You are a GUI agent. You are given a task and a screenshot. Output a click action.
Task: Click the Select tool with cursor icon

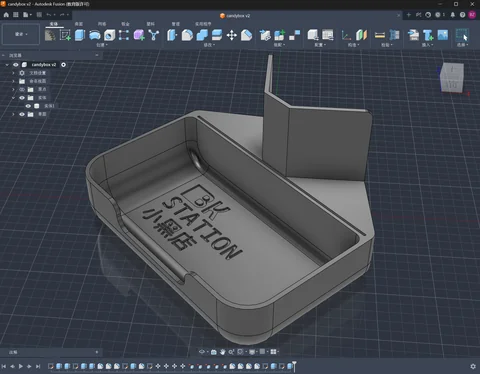(462, 35)
